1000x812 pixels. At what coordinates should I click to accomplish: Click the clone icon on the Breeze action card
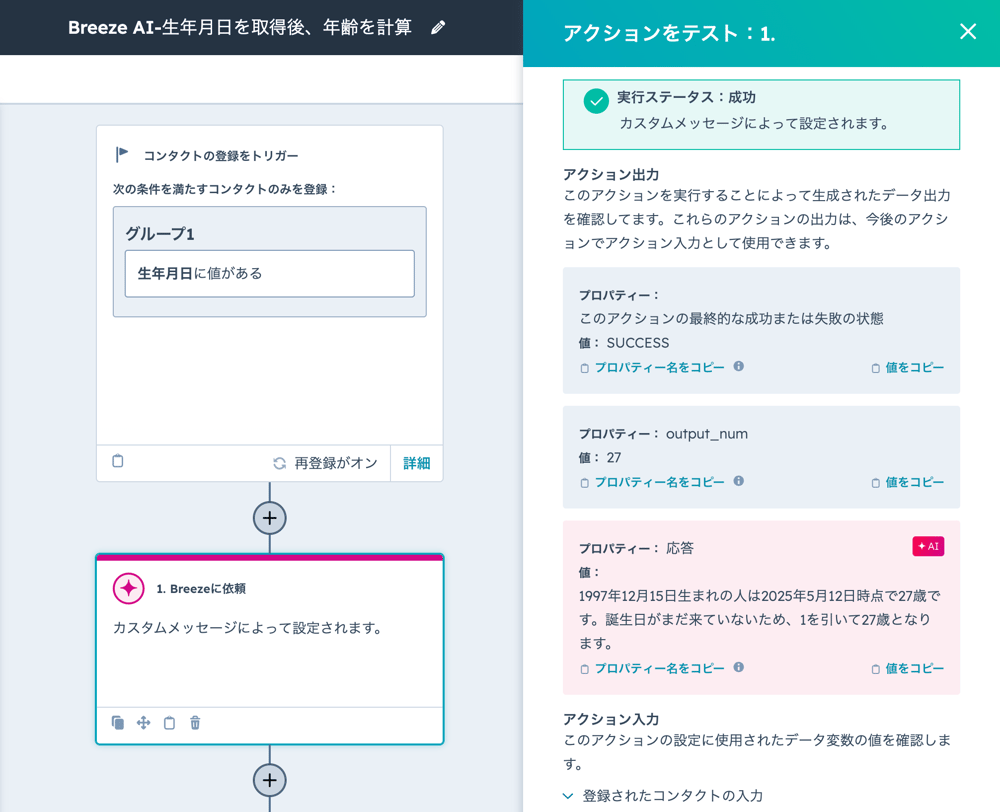pyautogui.click(x=116, y=722)
